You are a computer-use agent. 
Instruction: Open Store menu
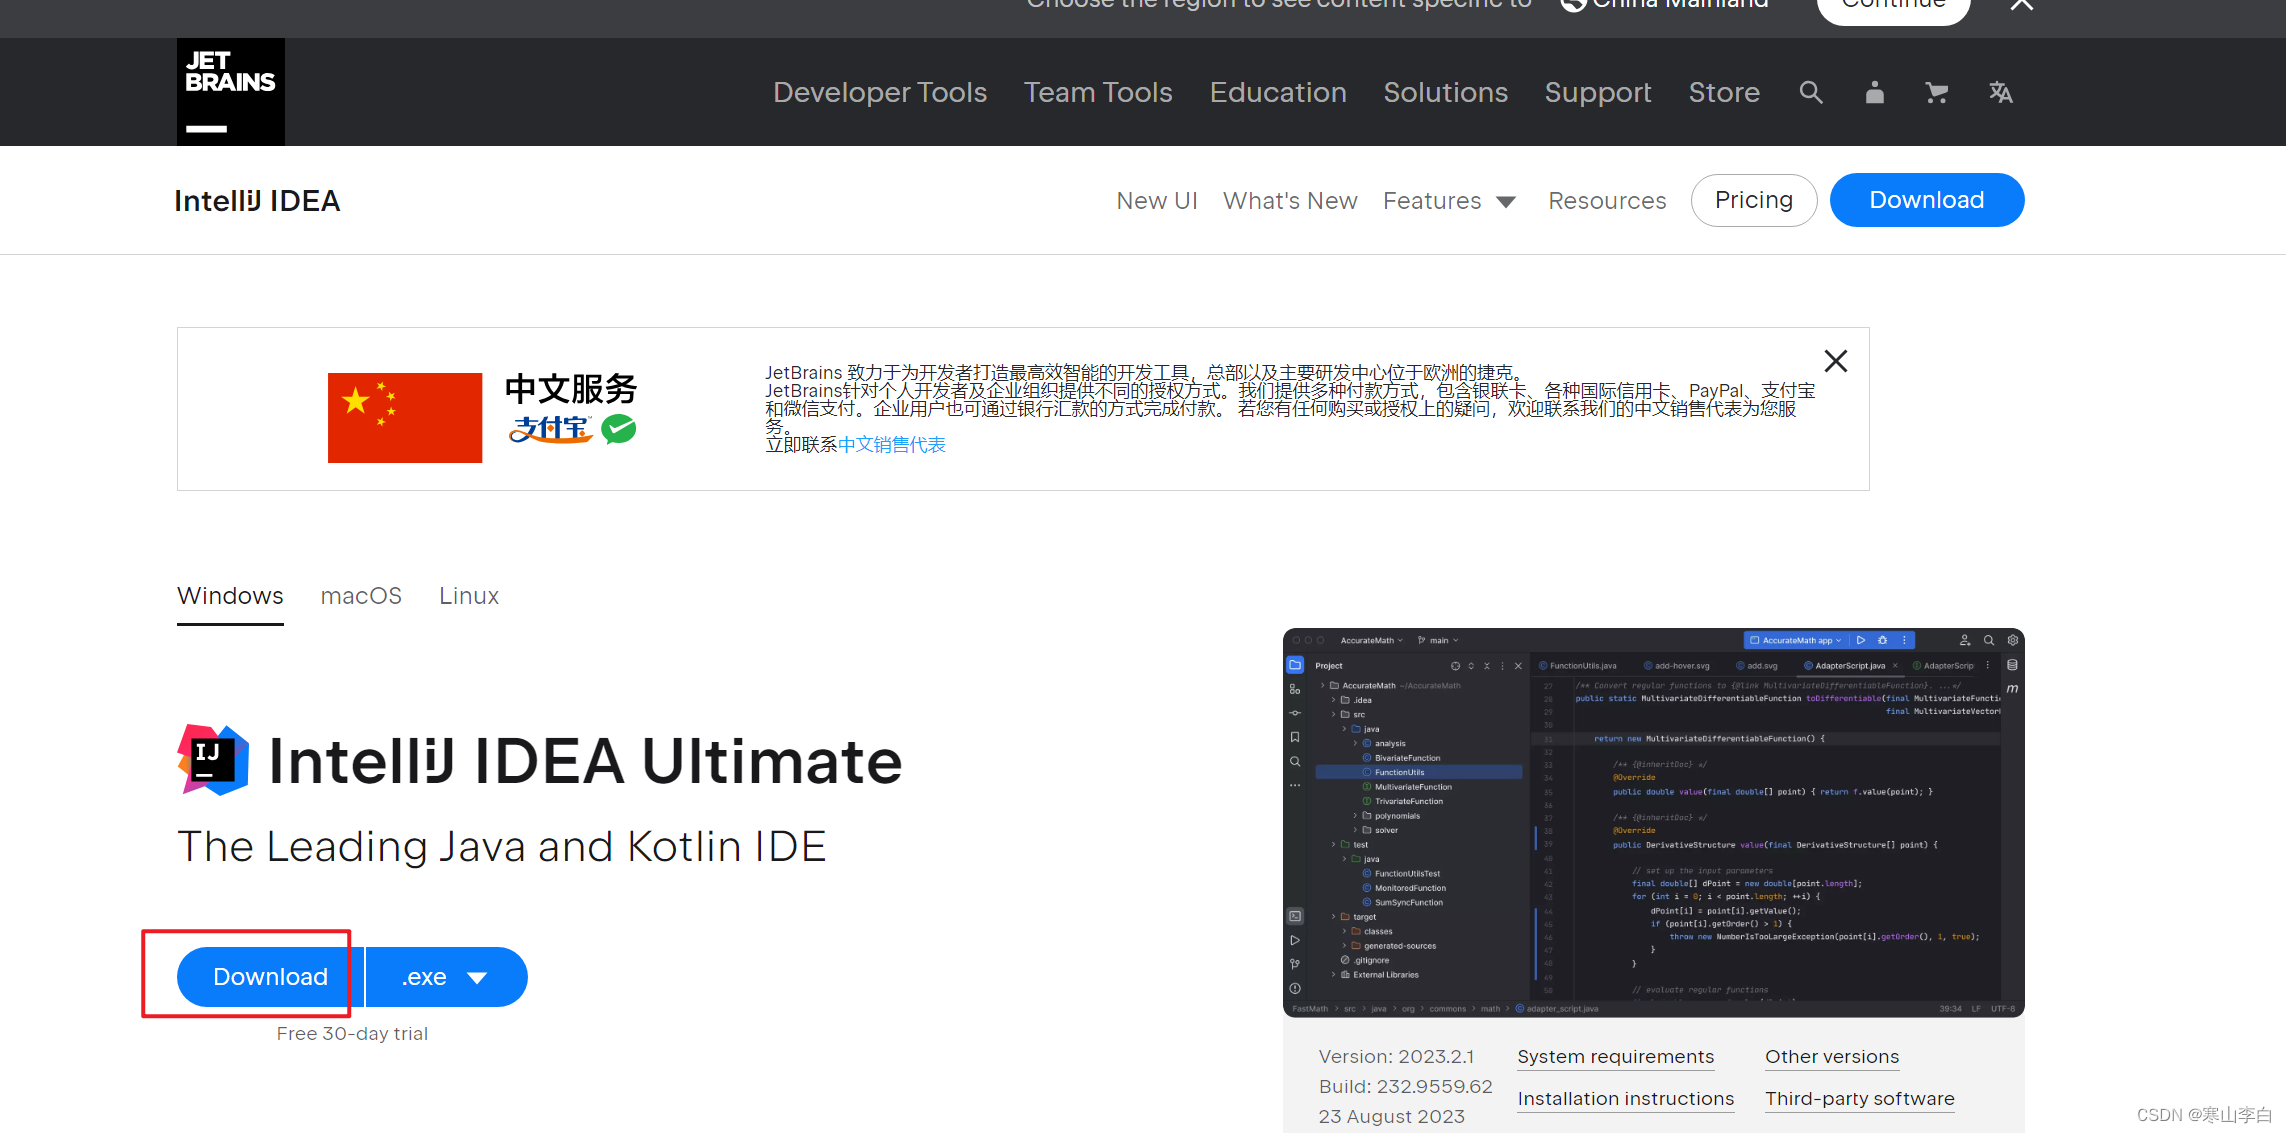pos(1724,93)
